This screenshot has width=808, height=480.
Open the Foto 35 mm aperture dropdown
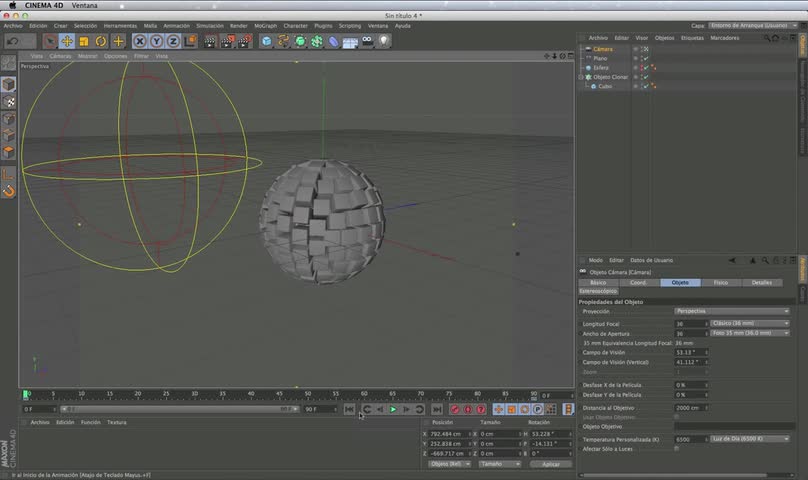[750, 333]
